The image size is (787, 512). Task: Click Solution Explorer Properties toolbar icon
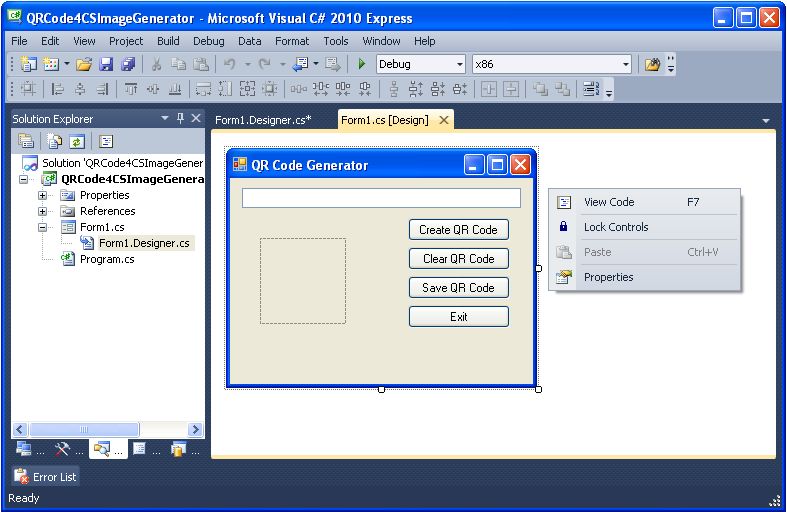pos(26,142)
